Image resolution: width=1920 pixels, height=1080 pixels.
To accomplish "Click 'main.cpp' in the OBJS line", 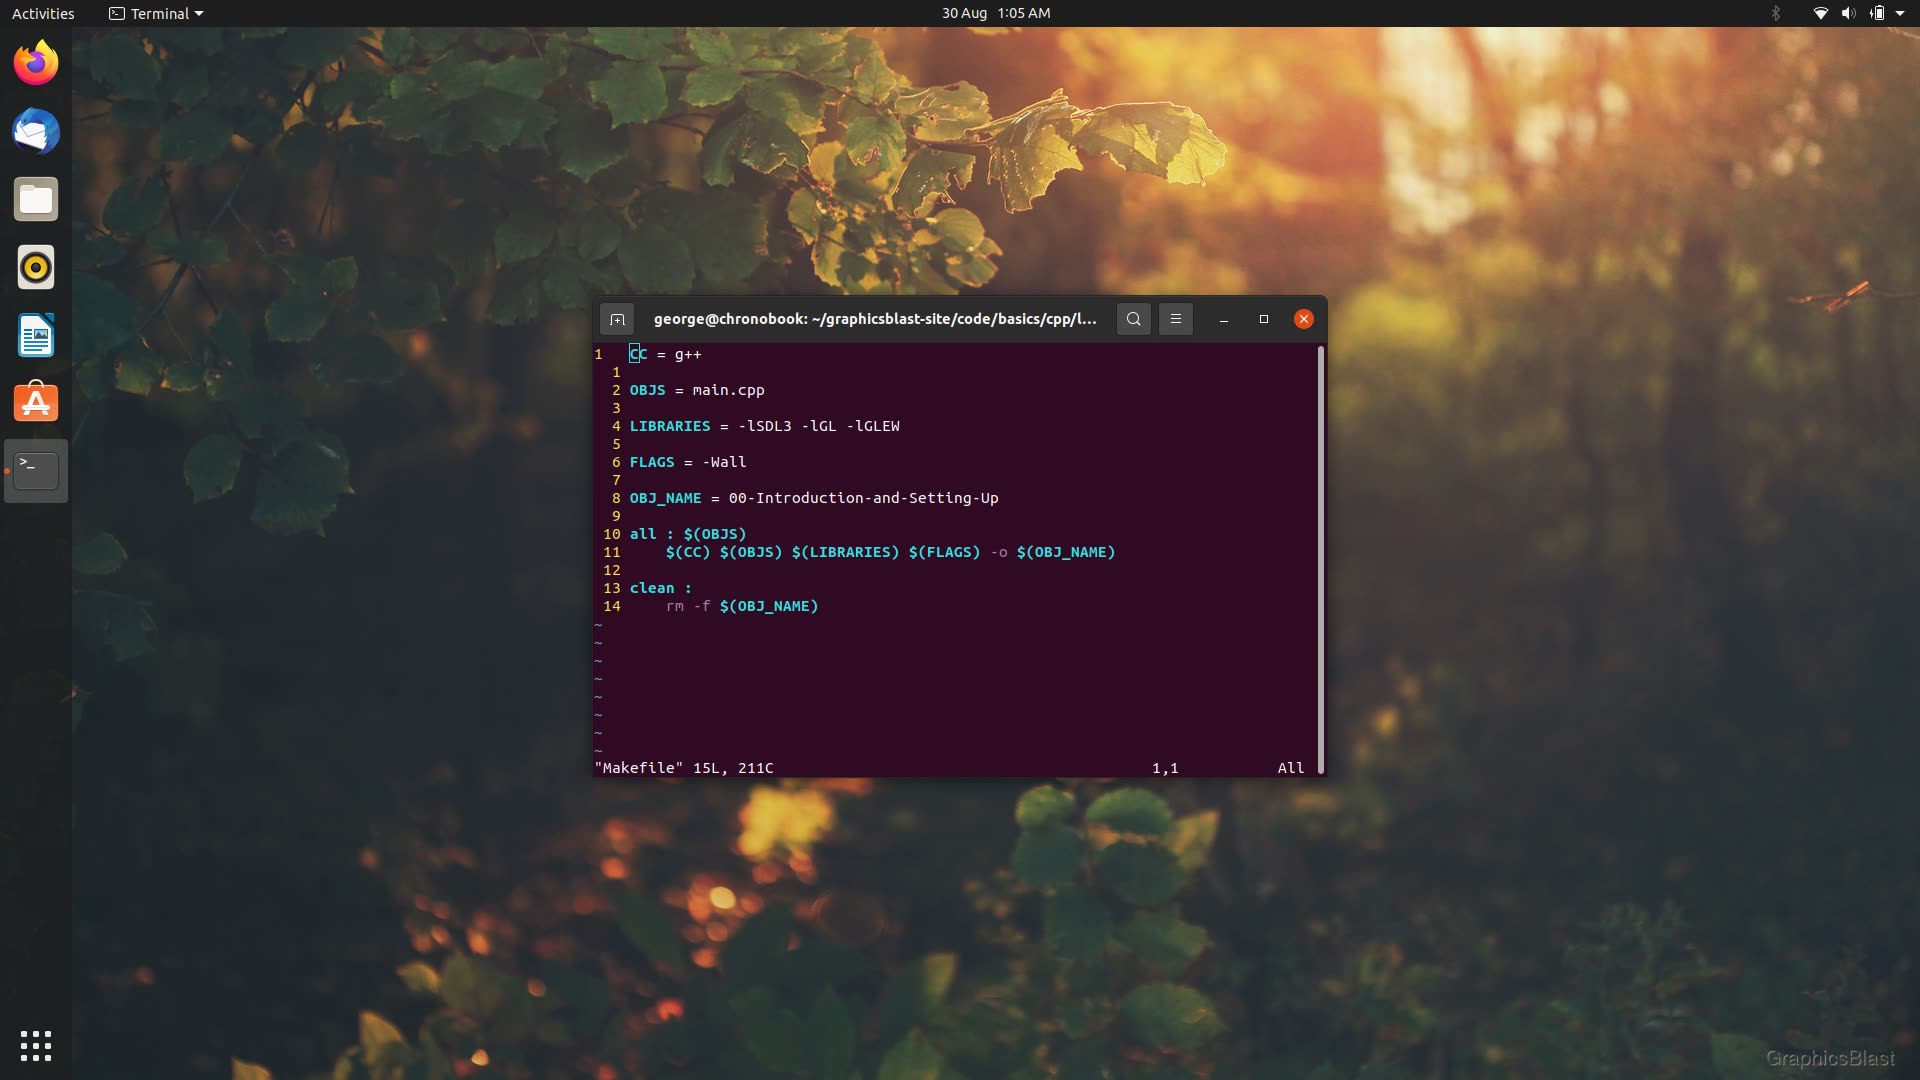I will (x=728, y=390).
